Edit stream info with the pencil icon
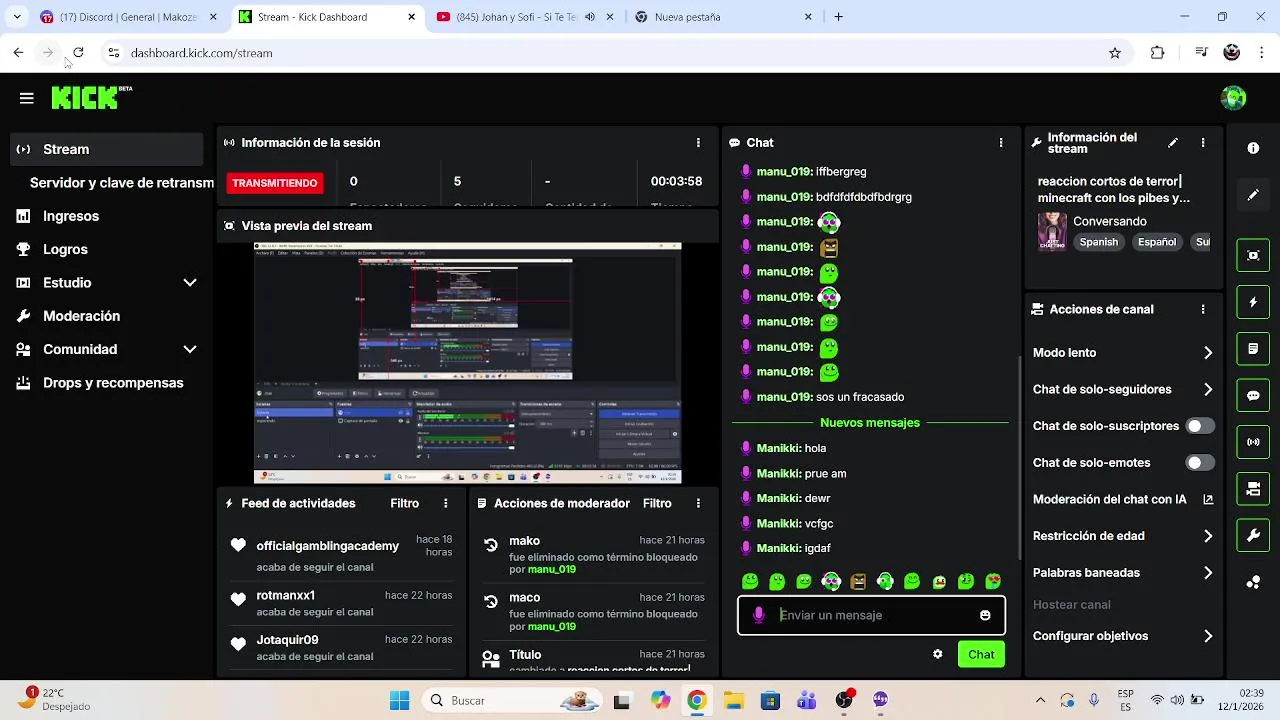1280x720 pixels. 1173,143
